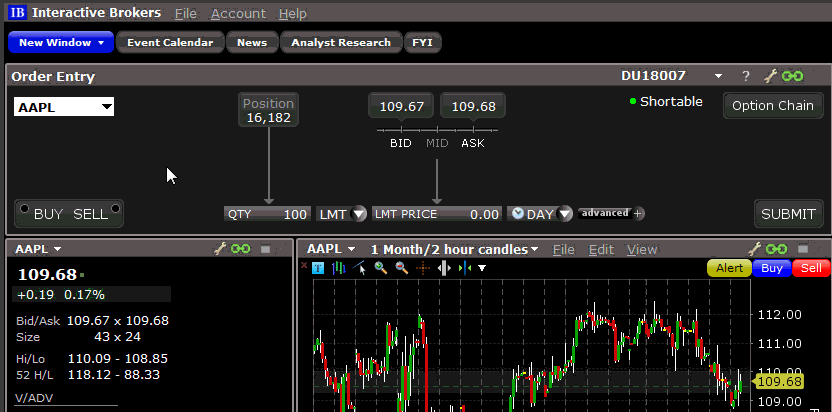Click the yellow Alert button on chart
This screenshot has width=832, height=412.
(x=729, y=268)
